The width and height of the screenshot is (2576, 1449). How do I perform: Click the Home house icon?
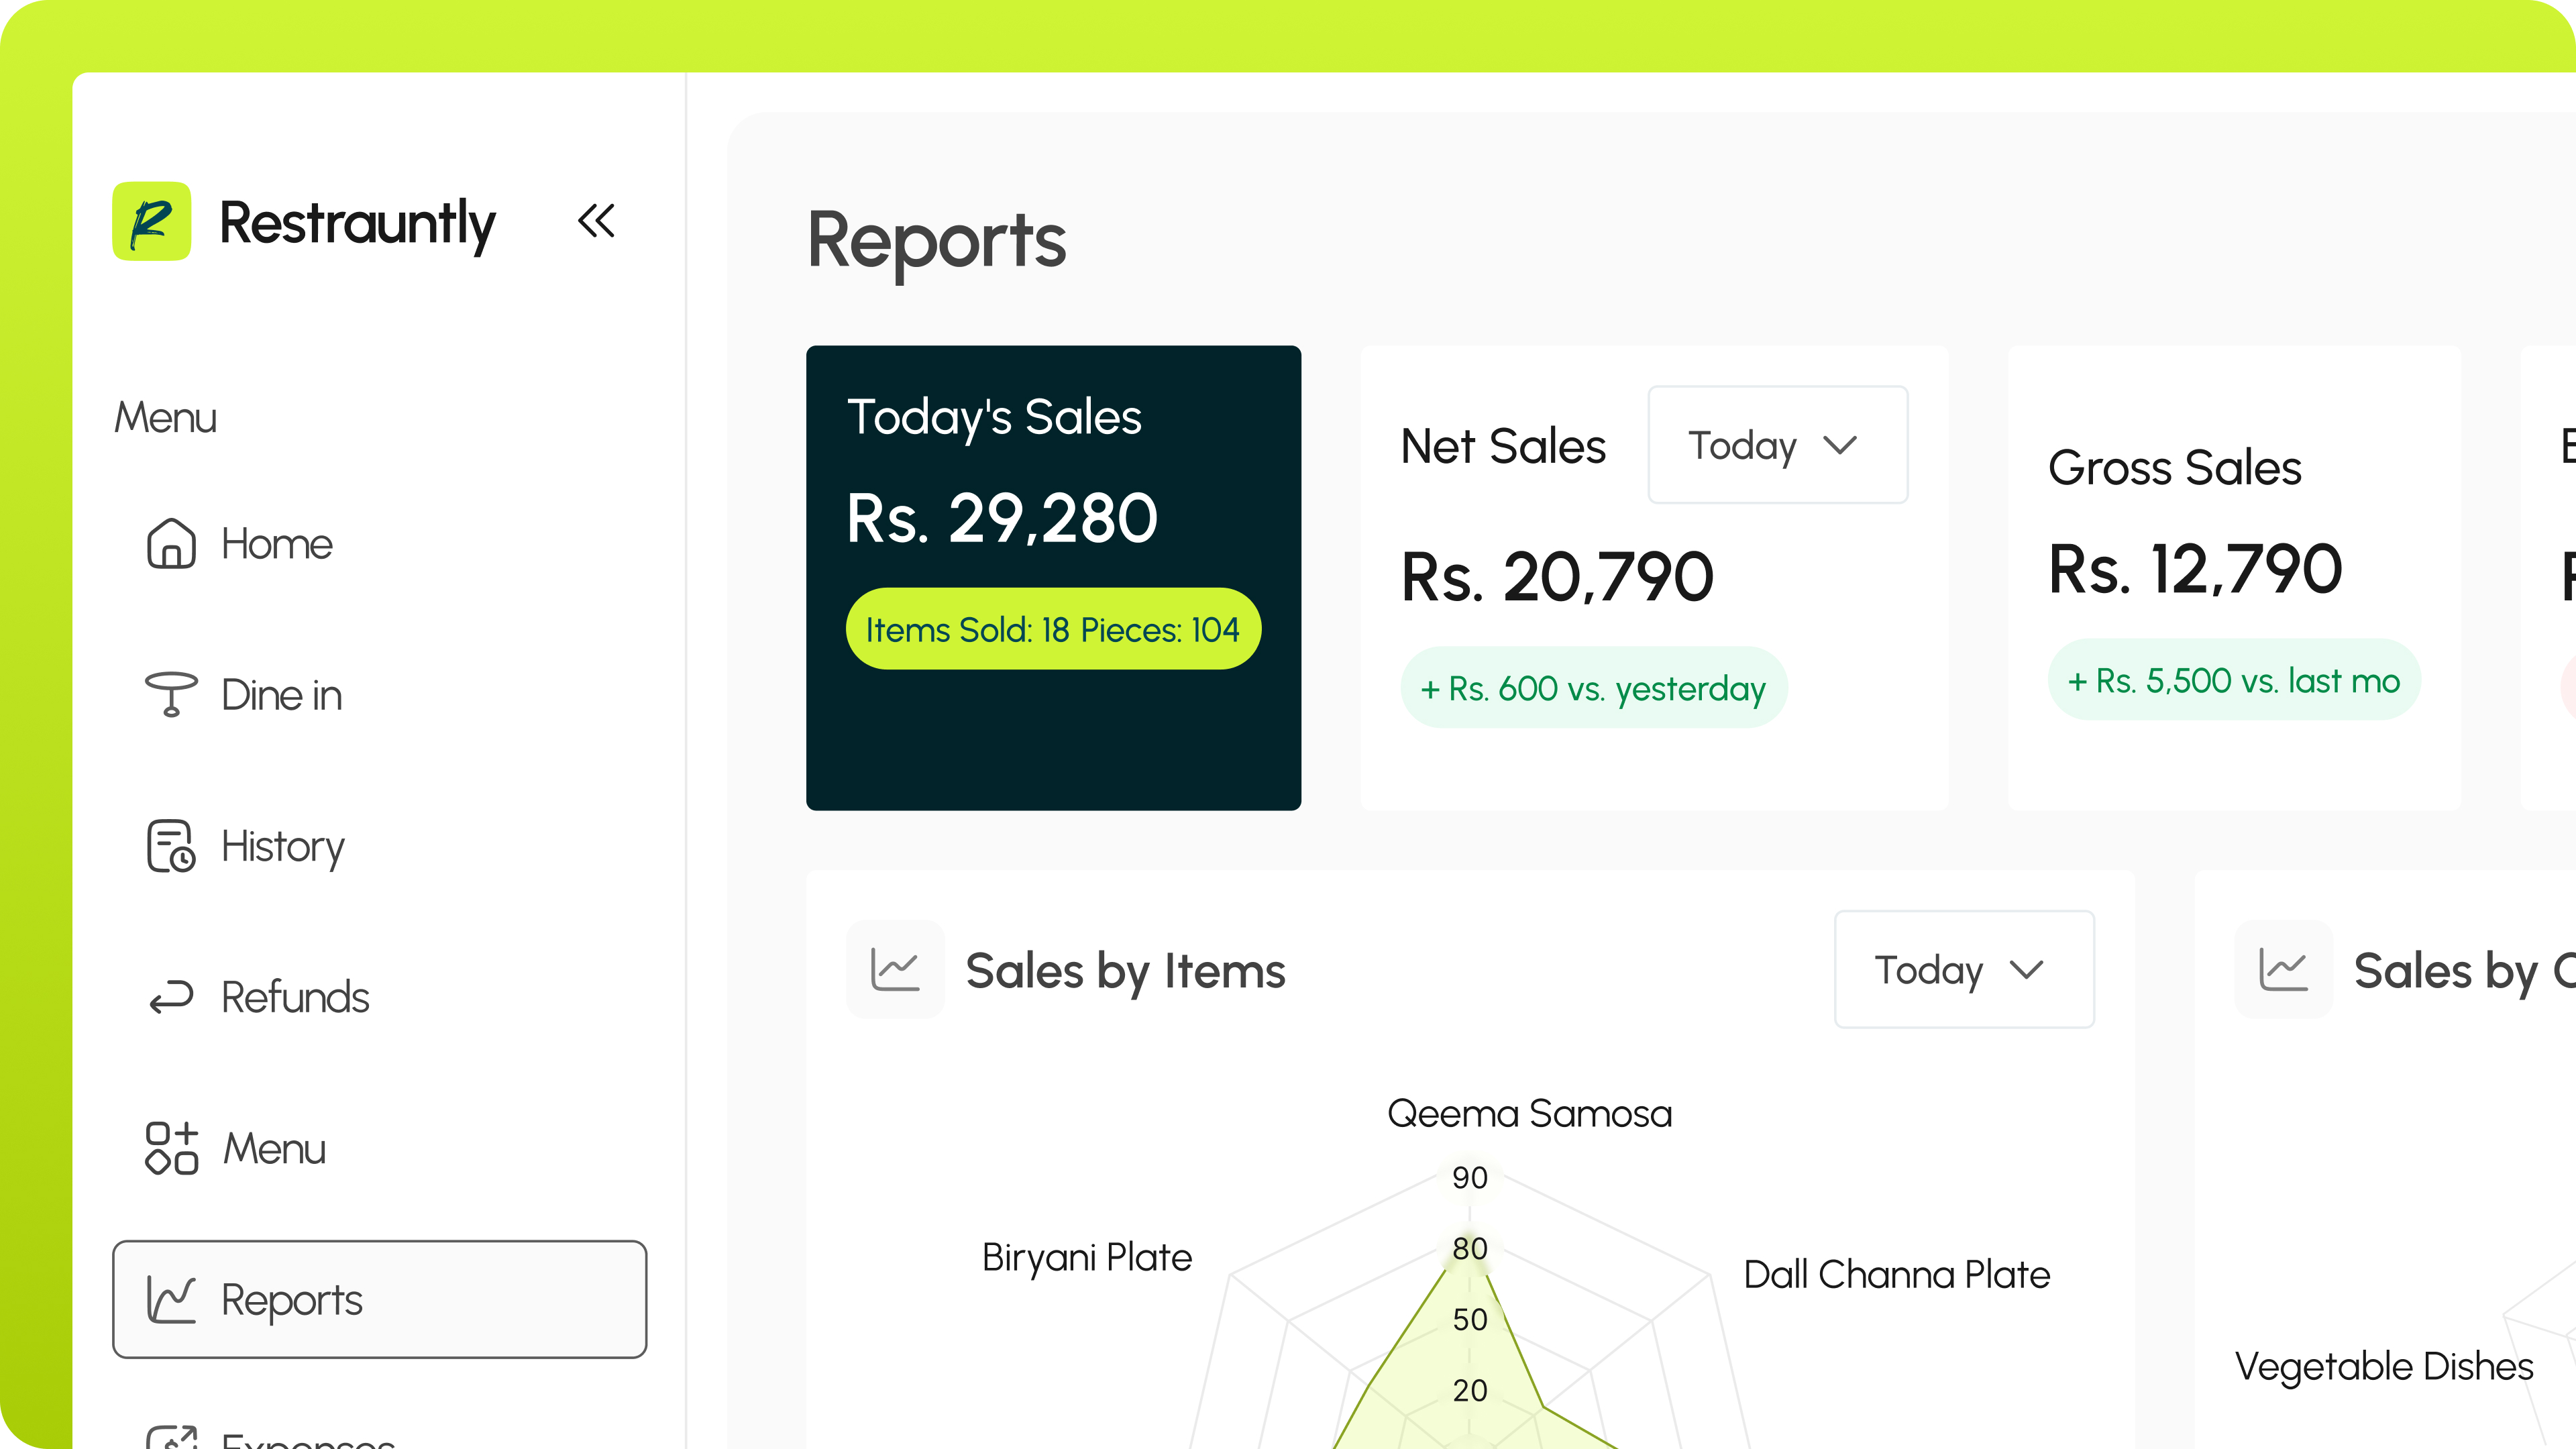pyautogui.click(x=171, y=544)
